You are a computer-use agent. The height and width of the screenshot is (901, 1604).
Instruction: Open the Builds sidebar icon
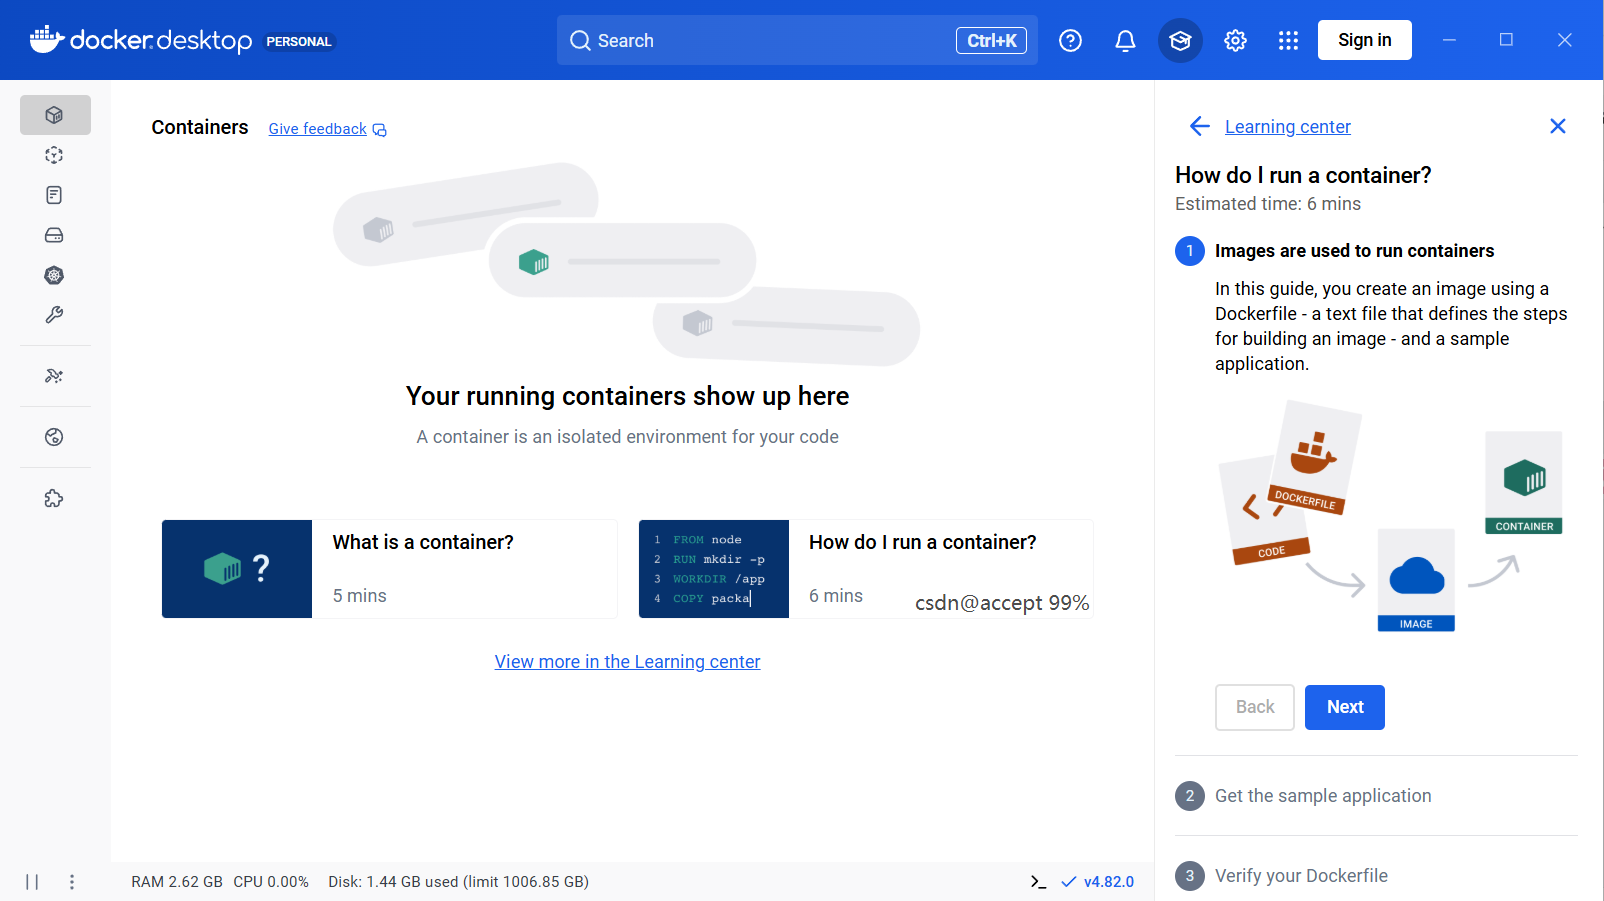pos(55,315)
